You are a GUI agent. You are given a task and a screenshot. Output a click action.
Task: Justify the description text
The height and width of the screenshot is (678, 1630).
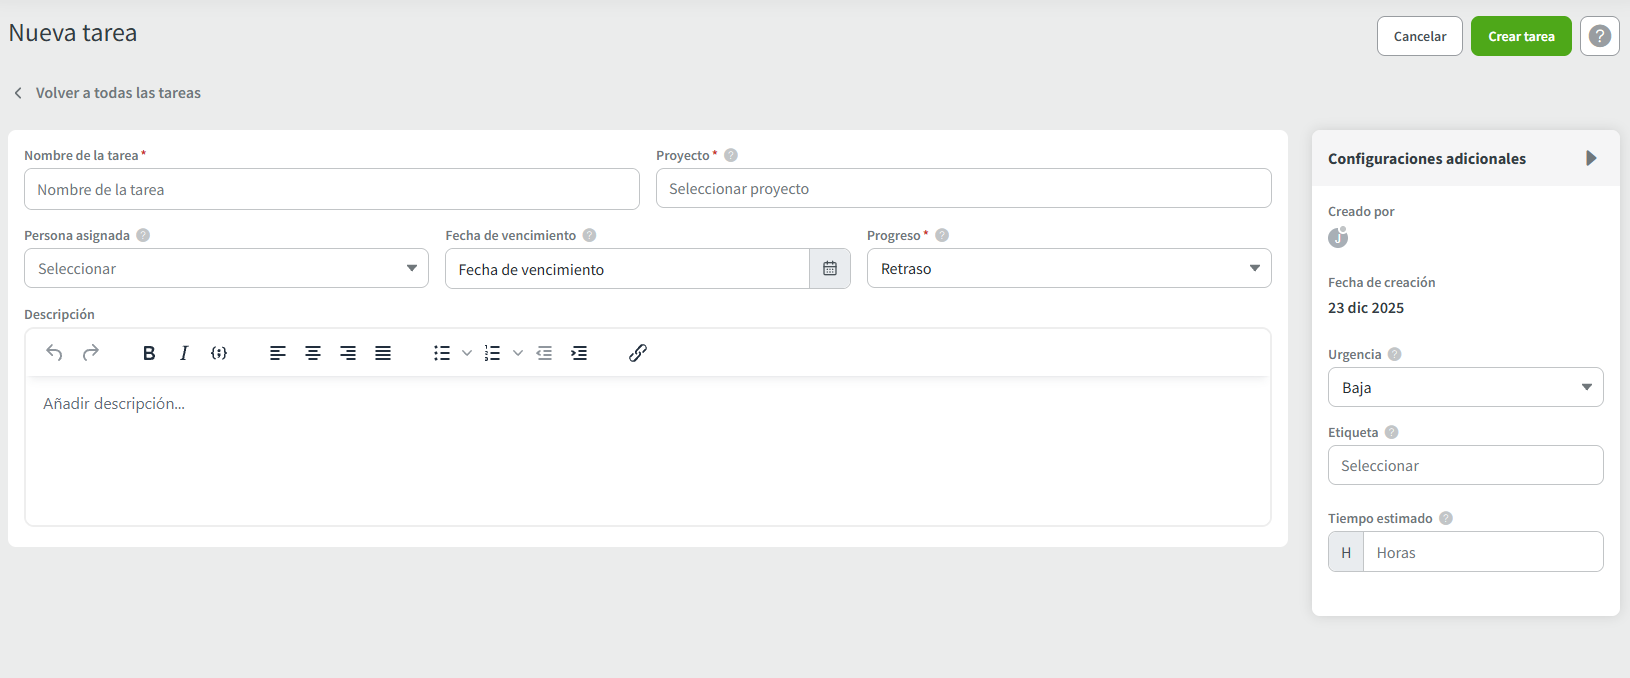(383, 353)
